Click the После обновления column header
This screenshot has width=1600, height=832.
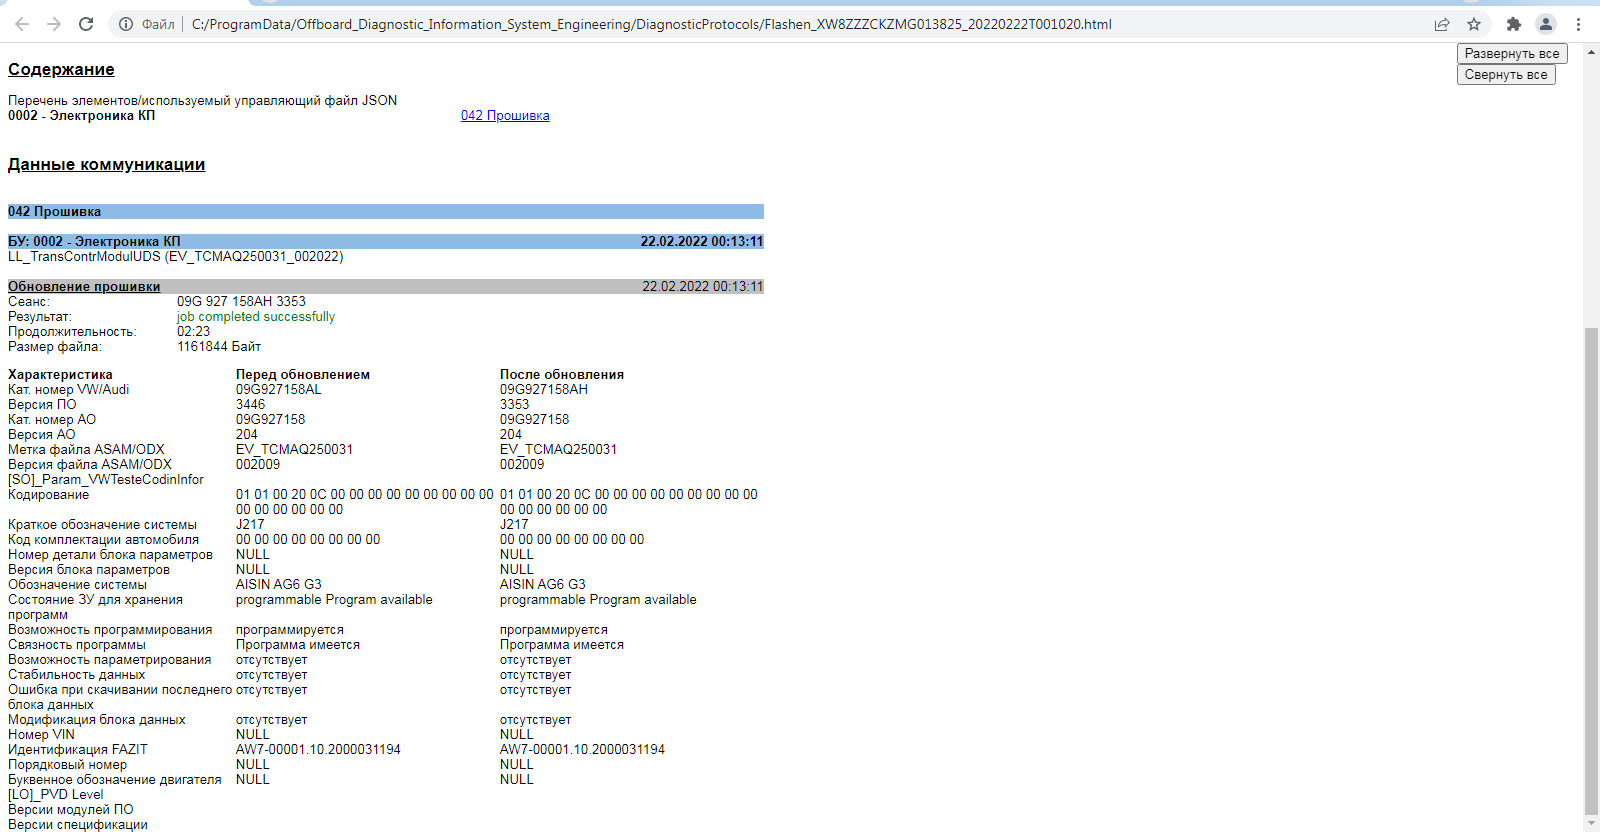(x=562, y=374)
